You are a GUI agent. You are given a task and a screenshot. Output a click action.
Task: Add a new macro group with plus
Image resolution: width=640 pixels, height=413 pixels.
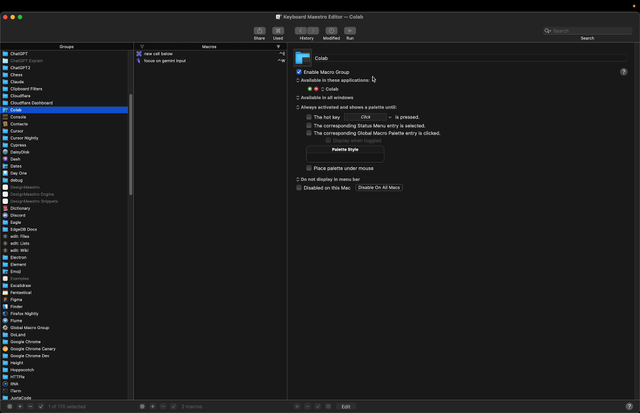point(20,406)
